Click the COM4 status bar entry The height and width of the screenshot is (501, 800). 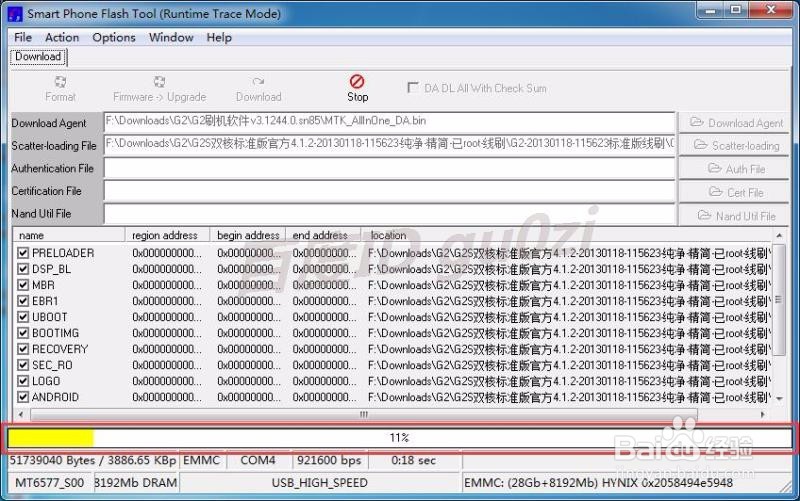[x=258, y=460]
